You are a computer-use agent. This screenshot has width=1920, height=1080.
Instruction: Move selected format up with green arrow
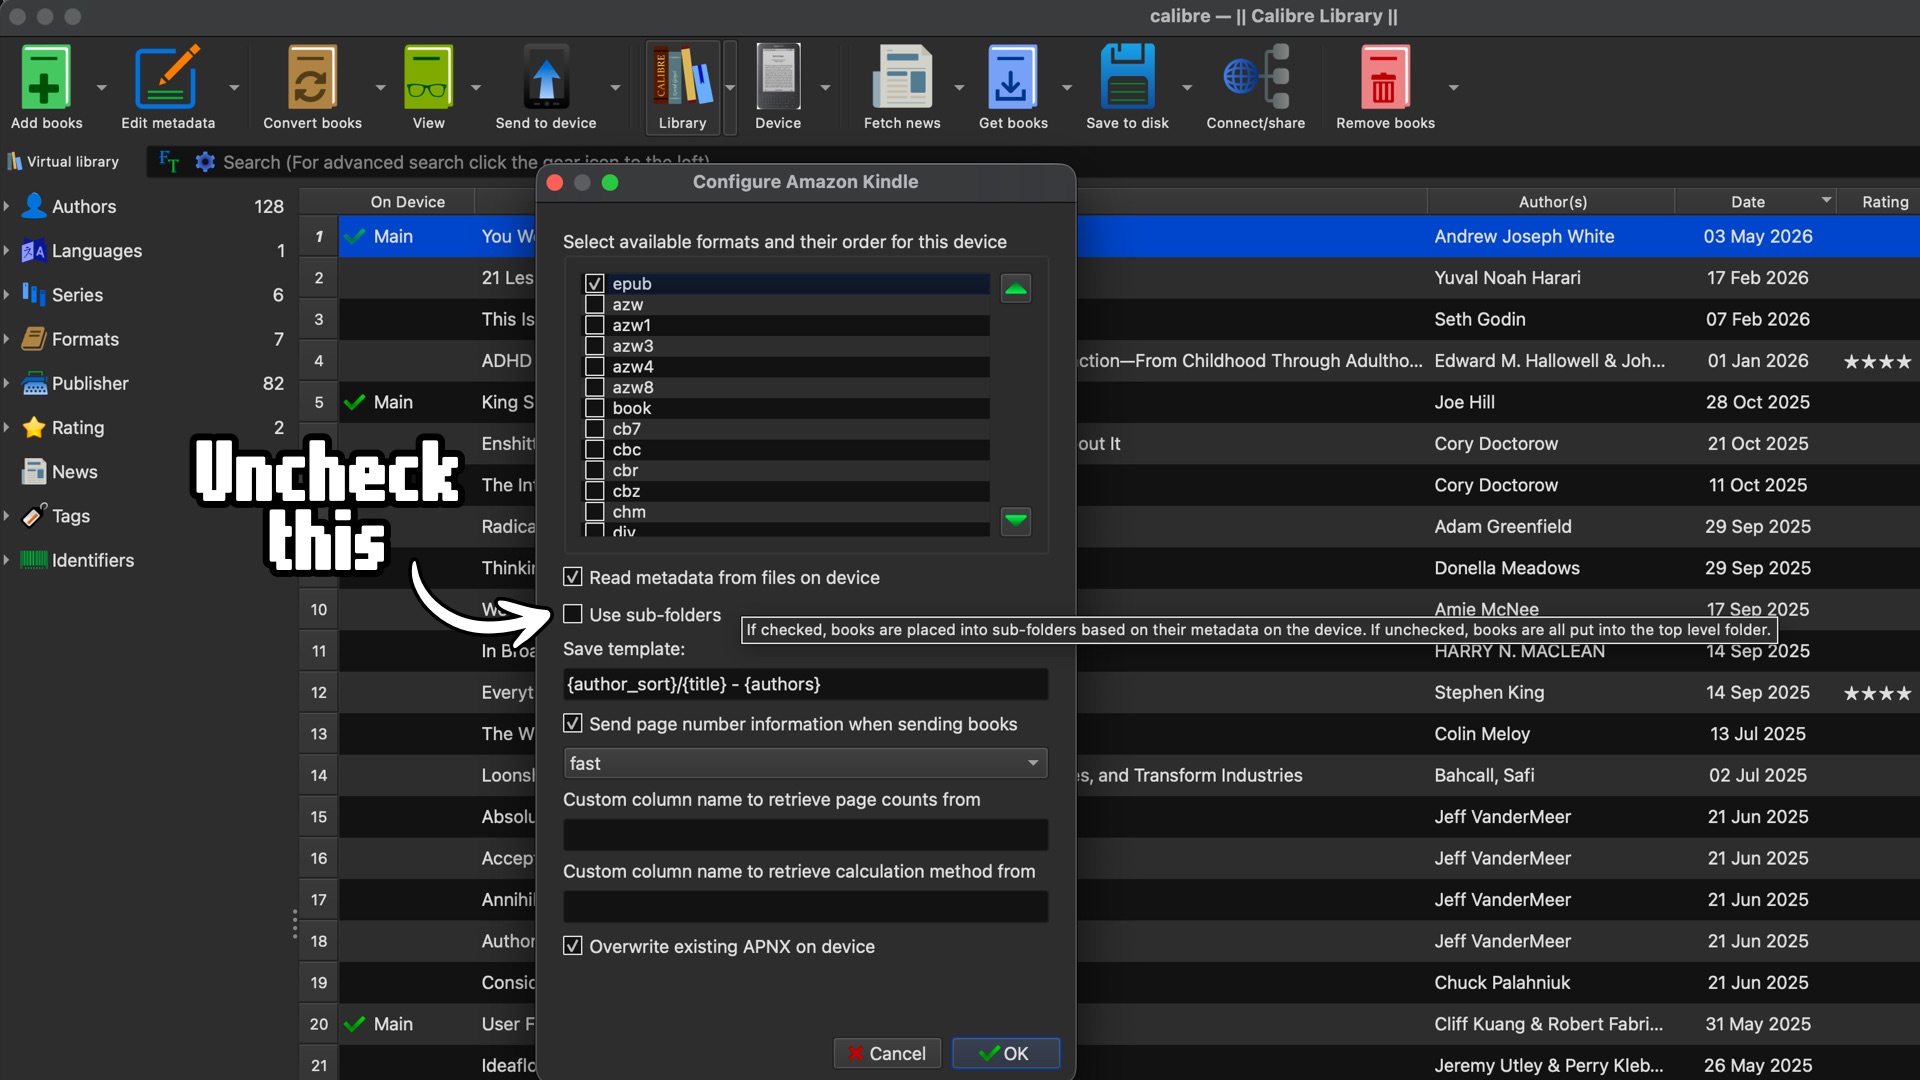(1016, 289)
